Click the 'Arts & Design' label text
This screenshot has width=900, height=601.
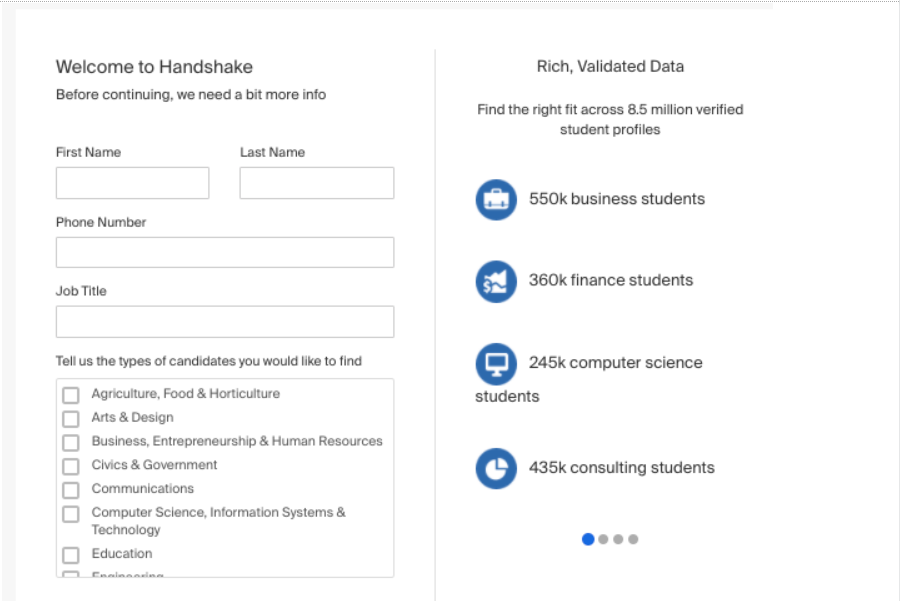[x=133, y=417]
